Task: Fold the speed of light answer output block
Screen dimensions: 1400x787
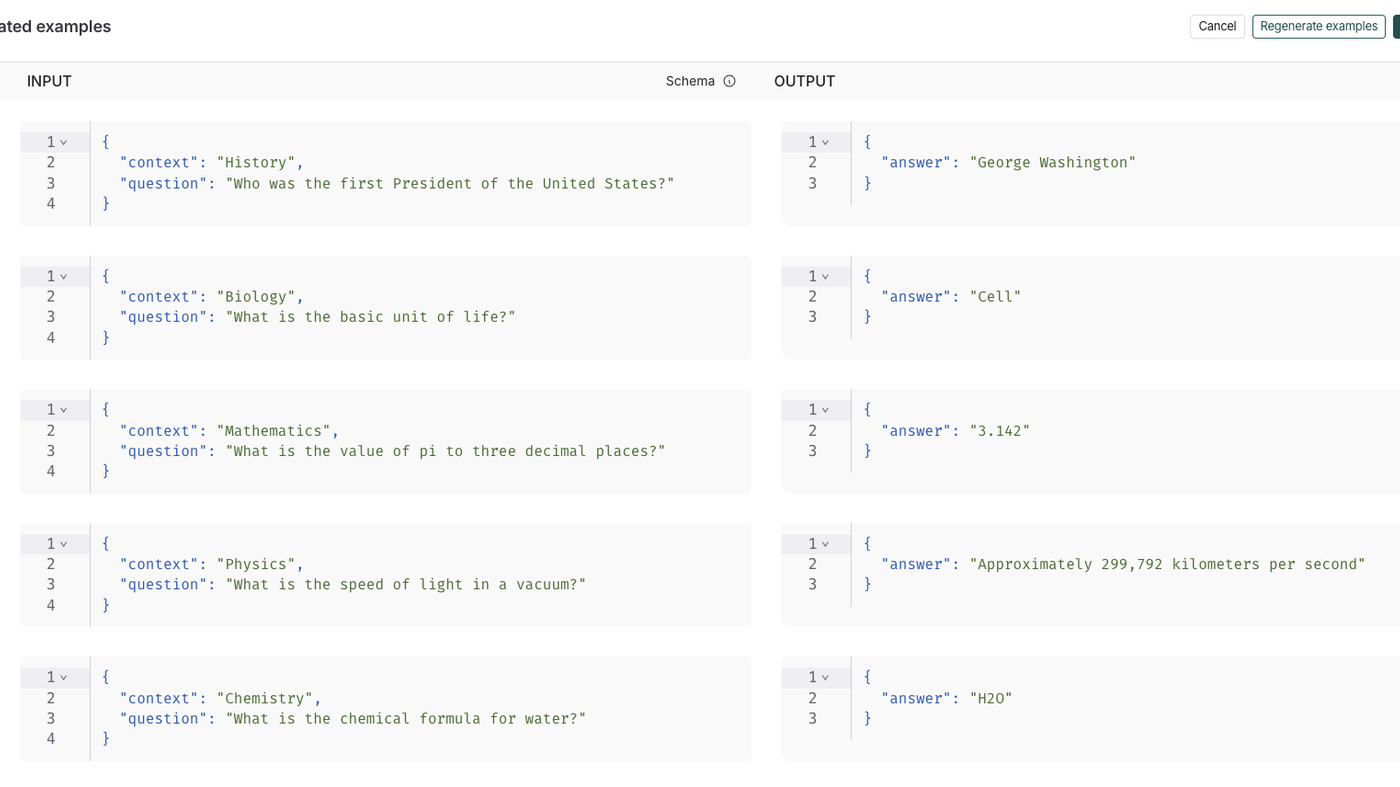Action: click(825, 544)
